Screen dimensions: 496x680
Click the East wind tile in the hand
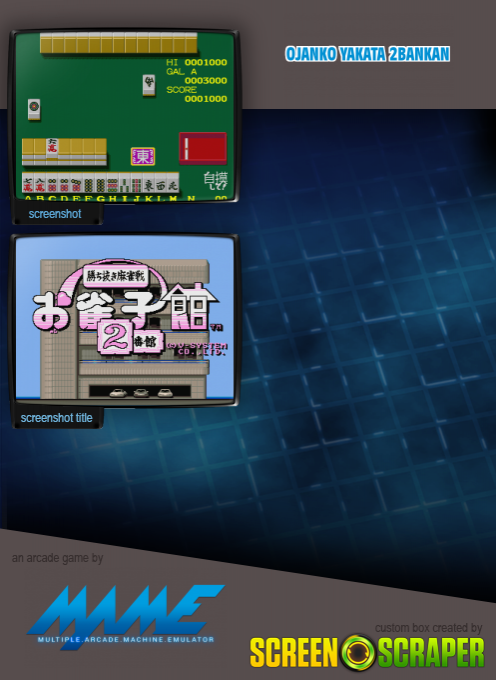click(x=149, y=183)
